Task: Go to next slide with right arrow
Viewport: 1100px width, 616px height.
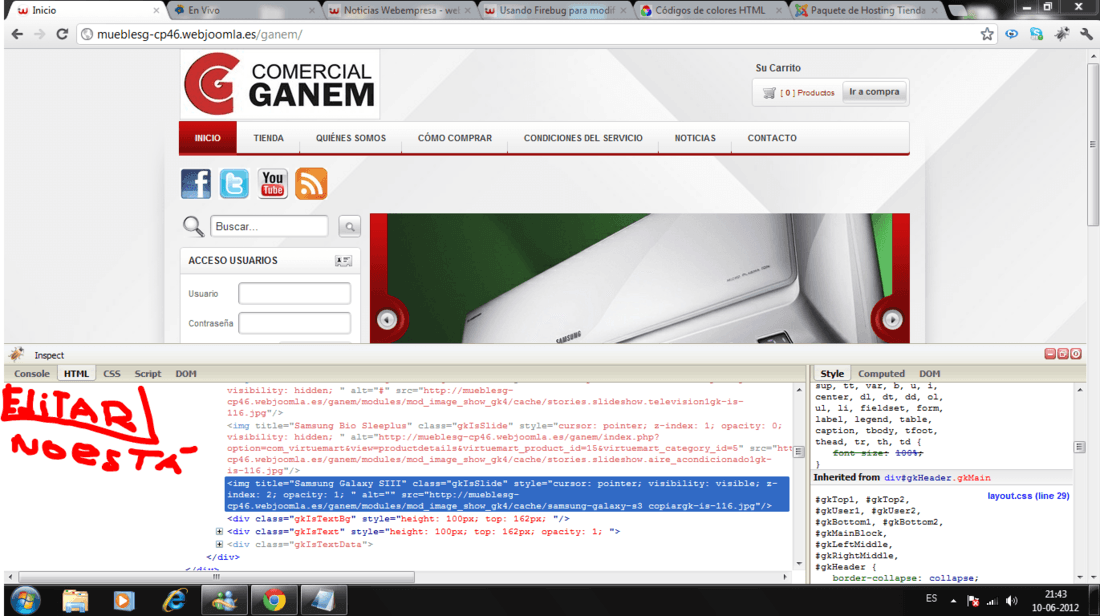Action: point(892,320)
